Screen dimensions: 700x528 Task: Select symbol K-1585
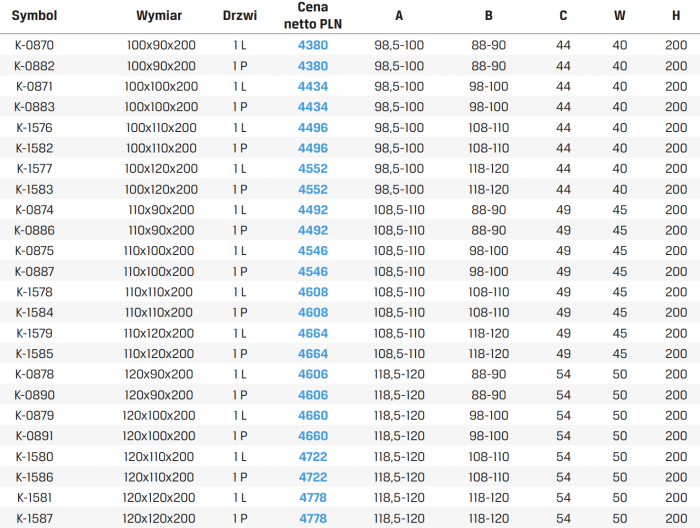click(34, 354)
